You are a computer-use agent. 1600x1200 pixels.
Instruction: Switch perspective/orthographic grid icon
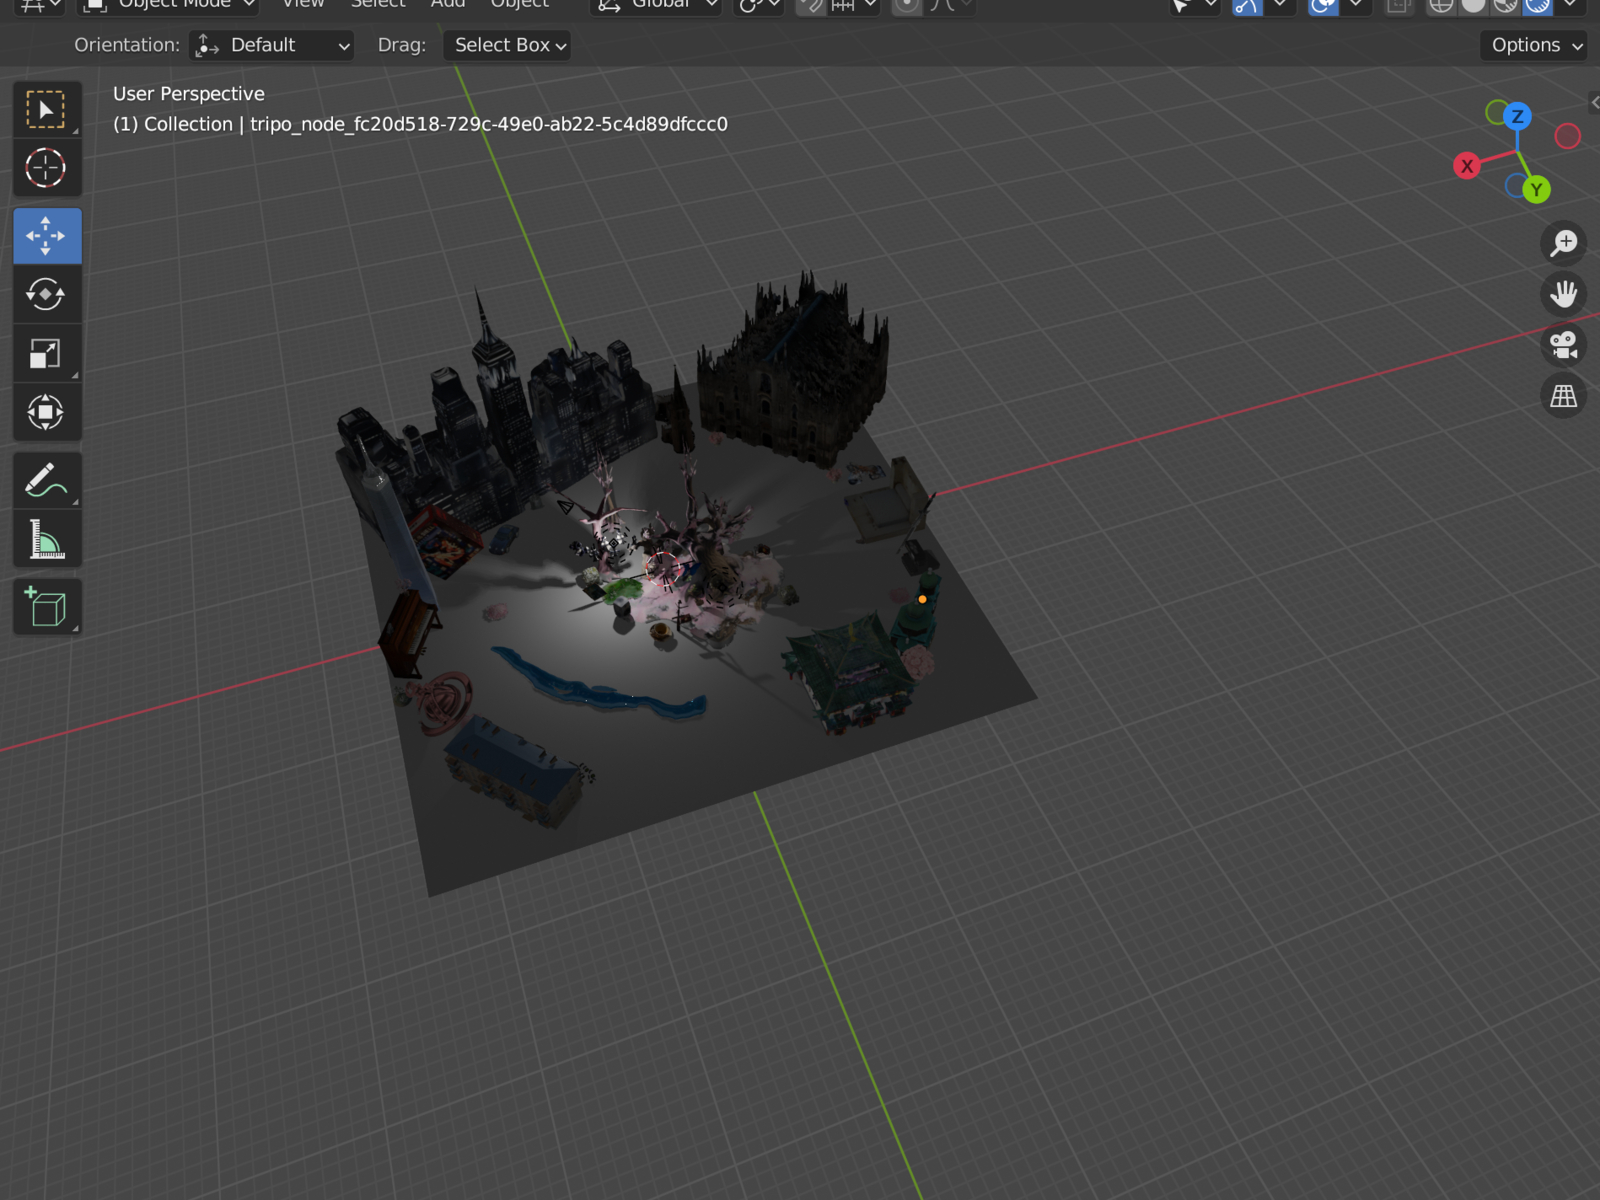pyautogui.click(x=1564, y=396)
